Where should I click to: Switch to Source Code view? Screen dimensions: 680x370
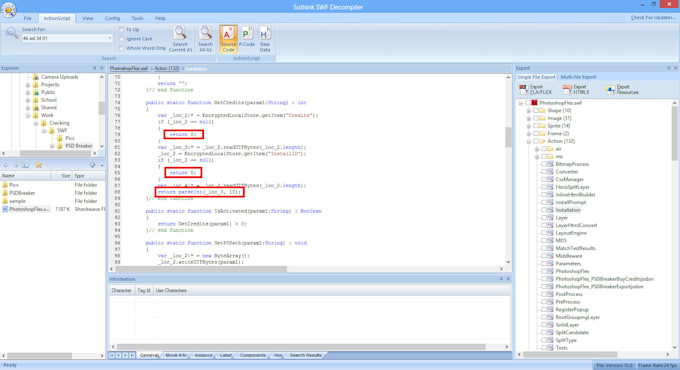click(x=228, y=39)
